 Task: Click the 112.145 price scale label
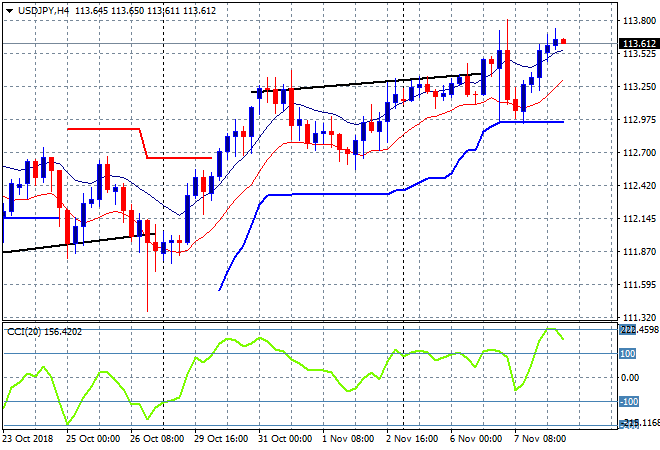tap(639, 219)
